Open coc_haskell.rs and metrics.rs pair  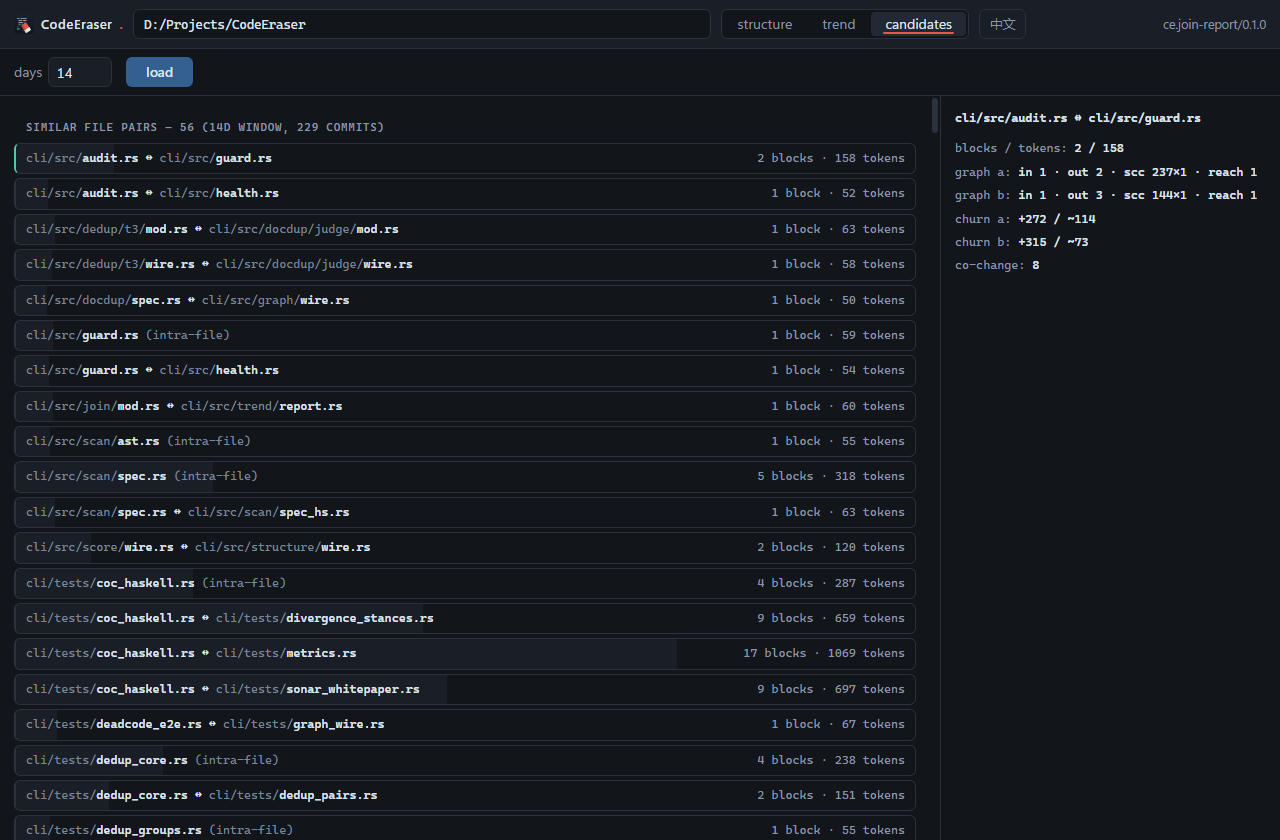pyautogui.click(x=465, y=653)
